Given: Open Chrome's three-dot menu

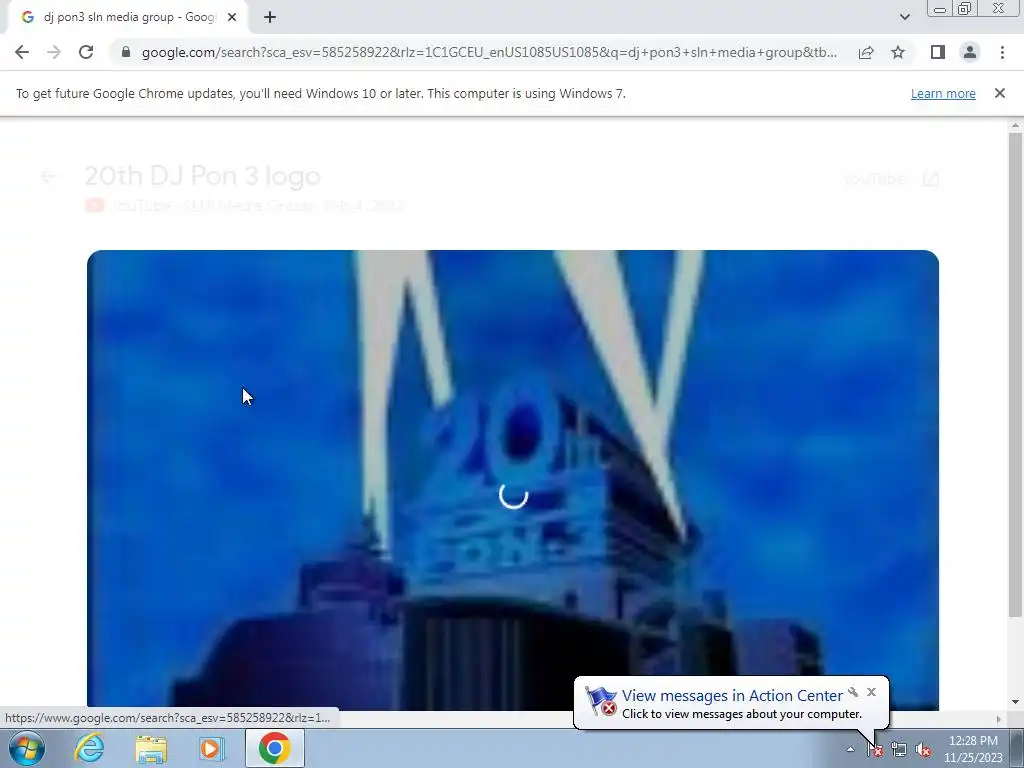Looking at the screenshot, I should coord(1002,52).
